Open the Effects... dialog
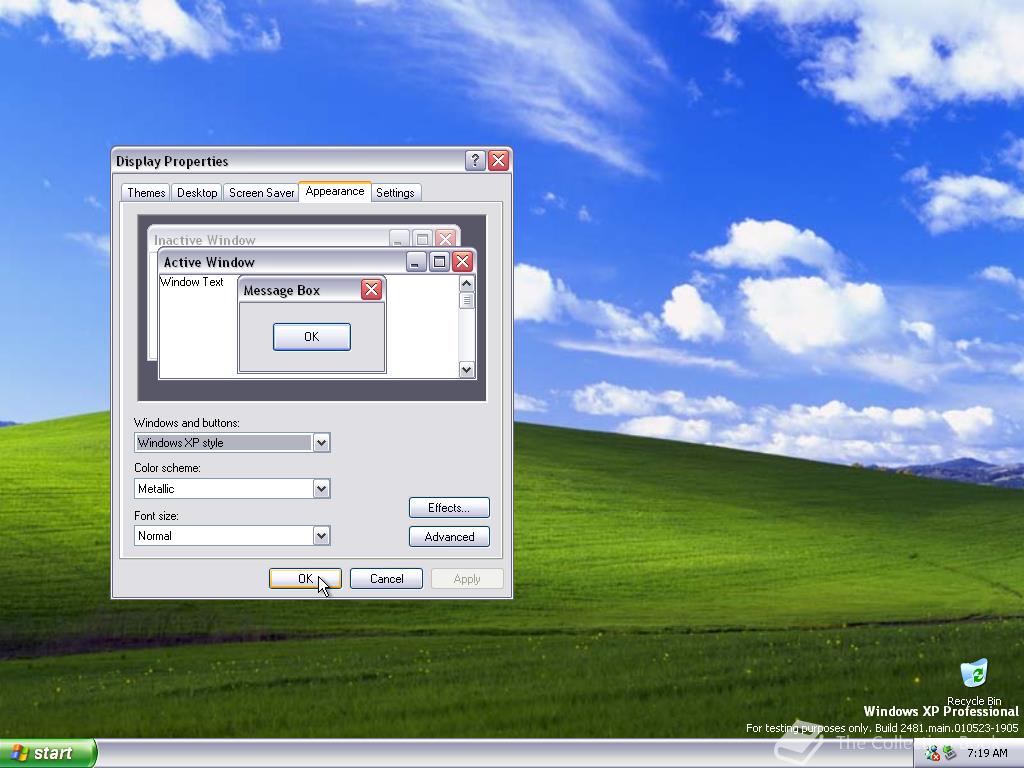Image resolution: width=1024 pixels, height=768 pixels. pyautogui.click(x=449, y=507)
